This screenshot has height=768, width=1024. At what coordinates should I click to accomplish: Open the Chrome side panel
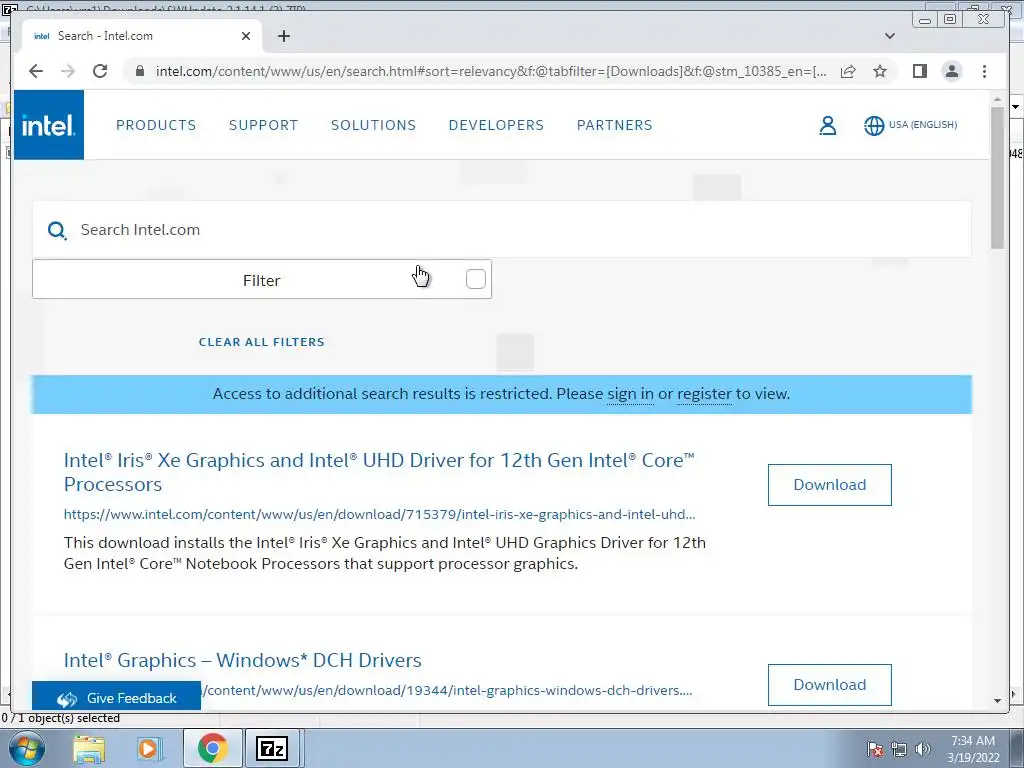tap(920, 71)
